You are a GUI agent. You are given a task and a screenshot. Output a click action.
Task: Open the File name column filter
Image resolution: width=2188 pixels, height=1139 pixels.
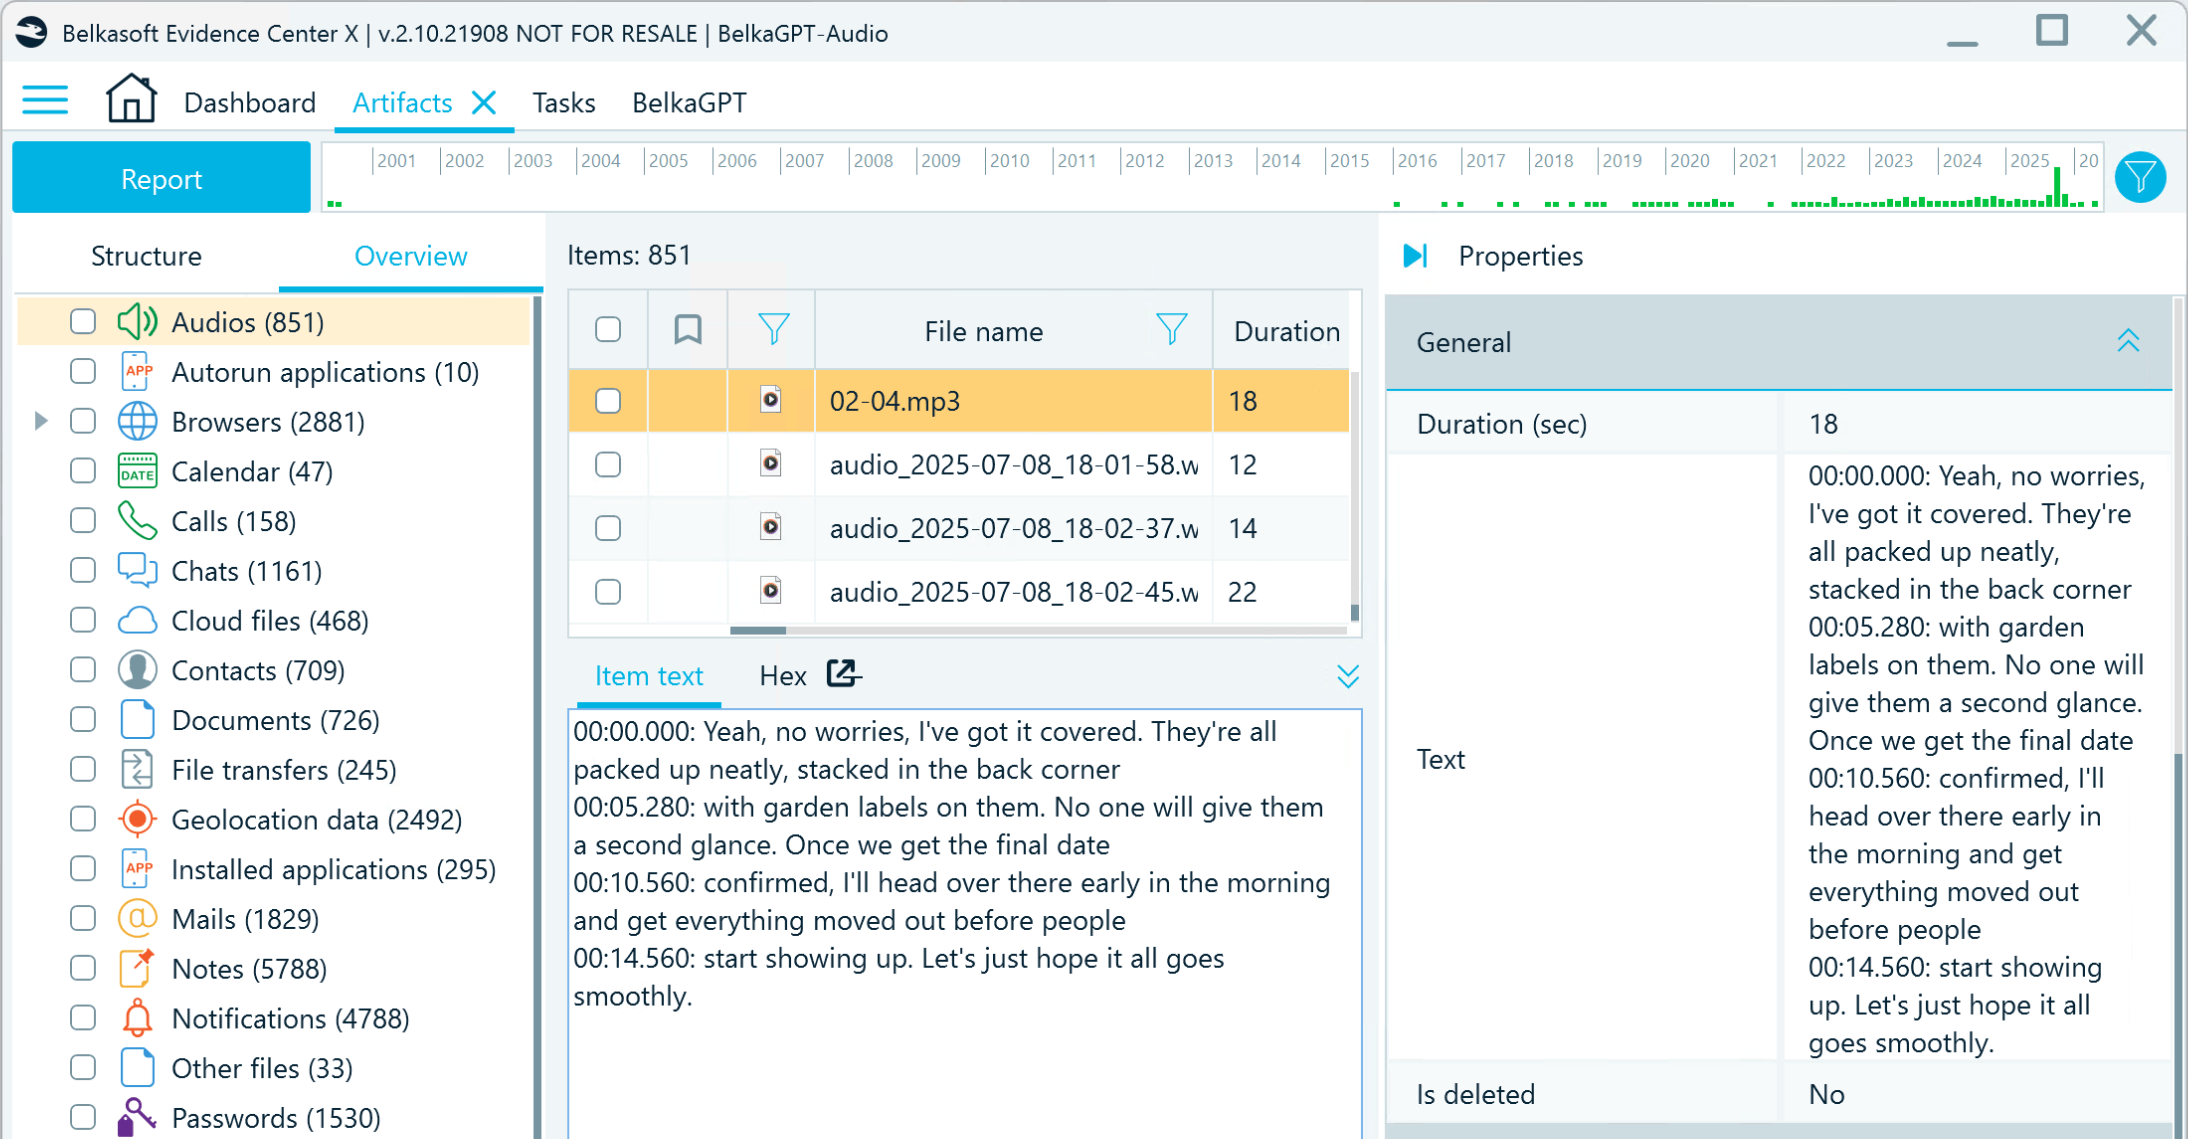click(1171, 329)
